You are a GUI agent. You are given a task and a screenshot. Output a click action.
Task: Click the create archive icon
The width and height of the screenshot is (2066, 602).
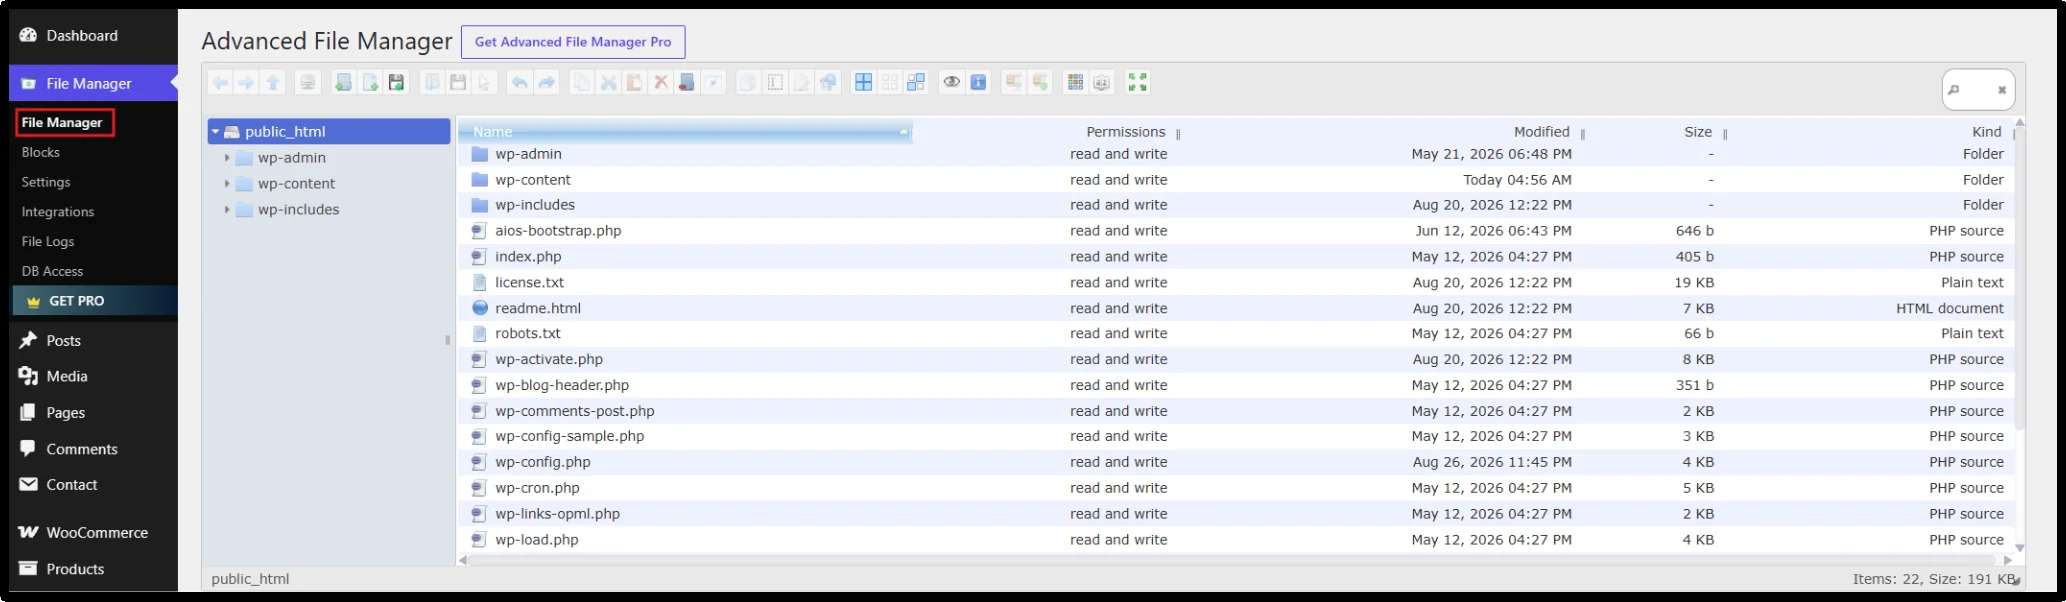tap(1040, 82)
